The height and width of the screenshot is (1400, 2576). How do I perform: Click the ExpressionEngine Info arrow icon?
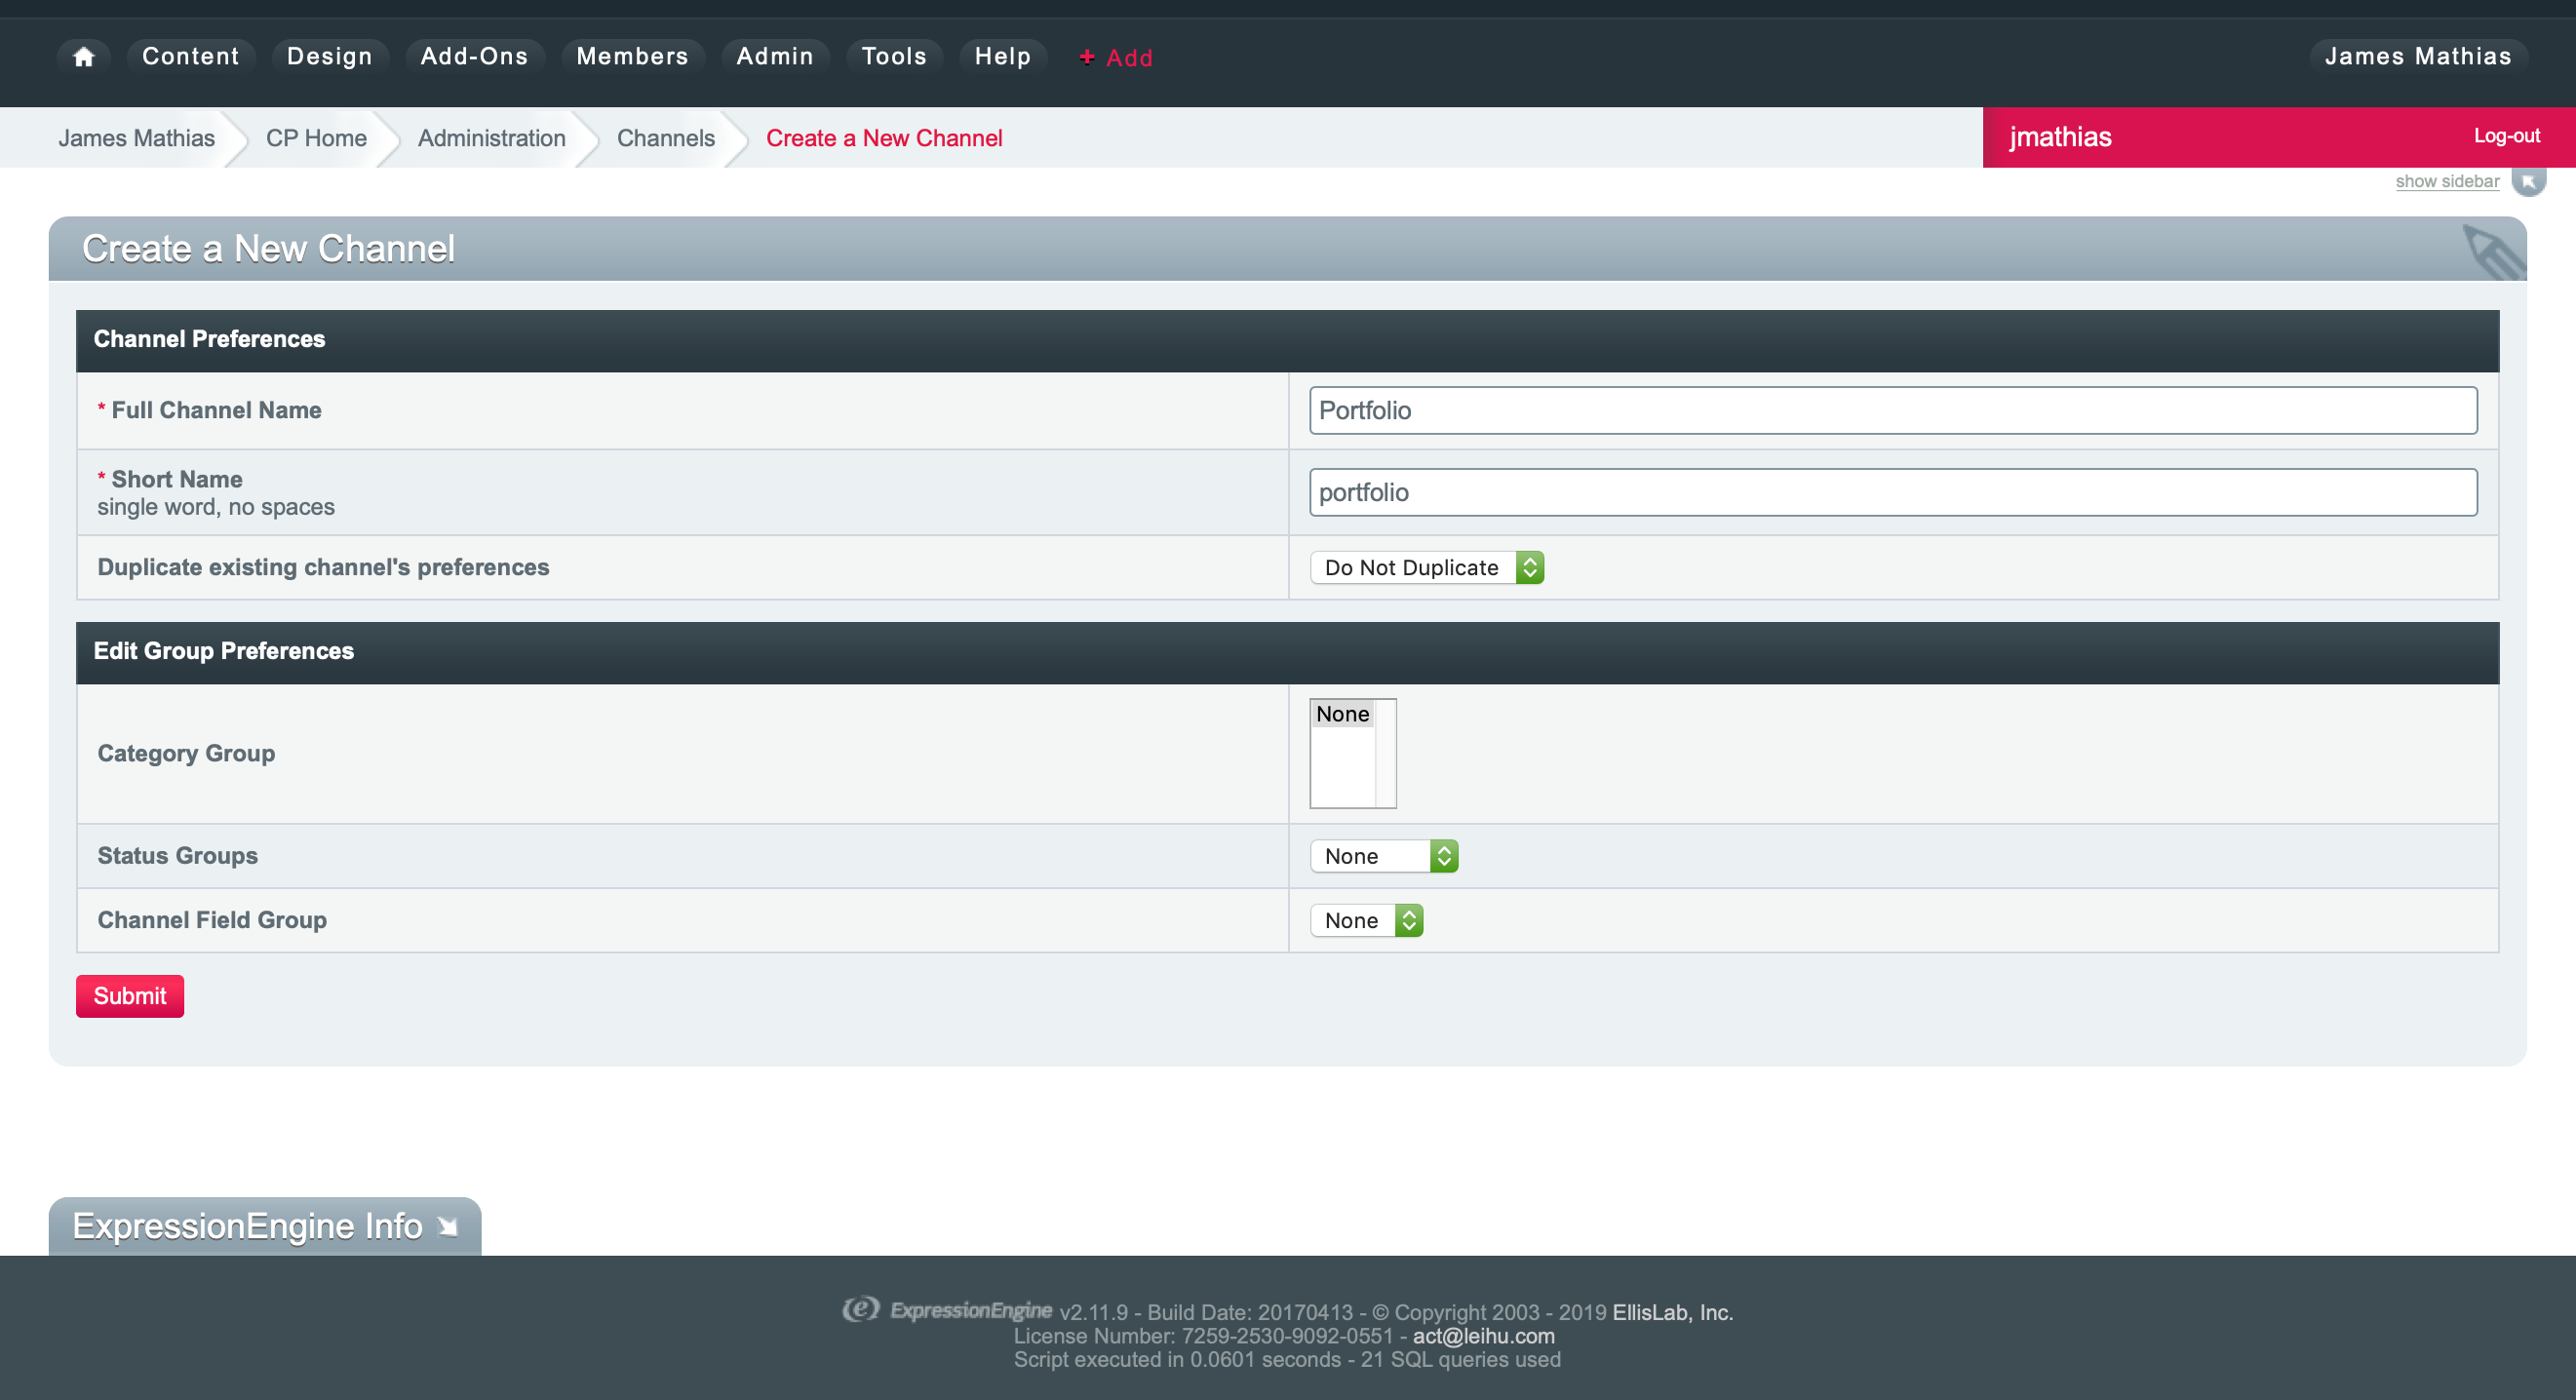point(448,1226)
